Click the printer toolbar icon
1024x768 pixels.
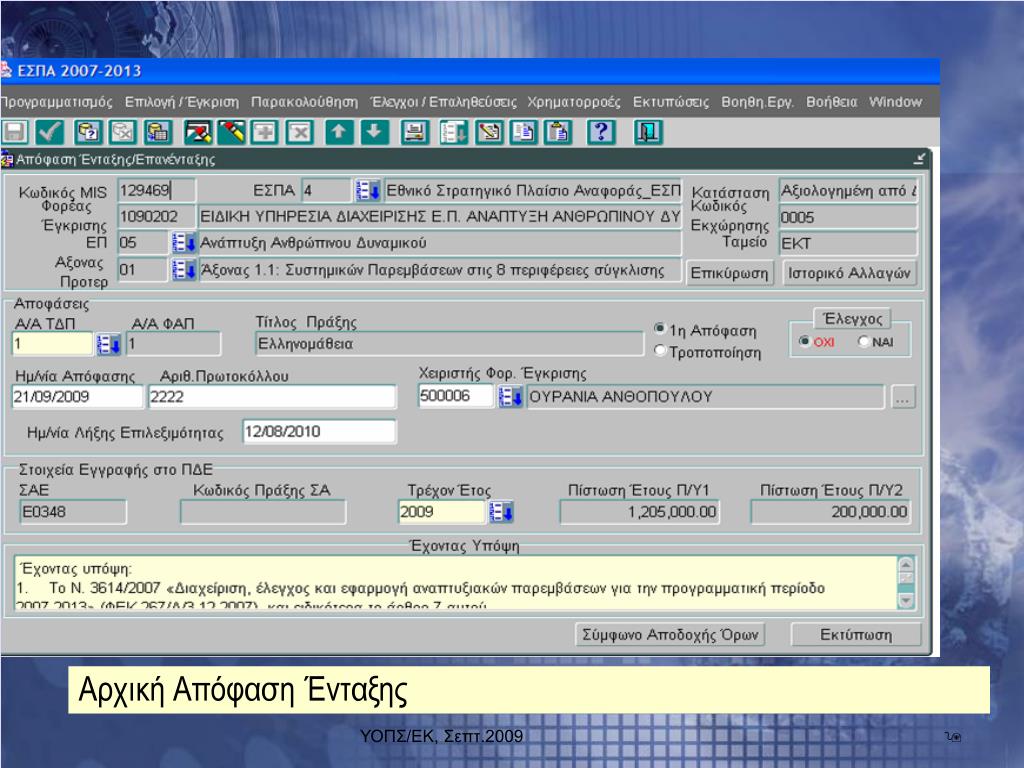414,133
